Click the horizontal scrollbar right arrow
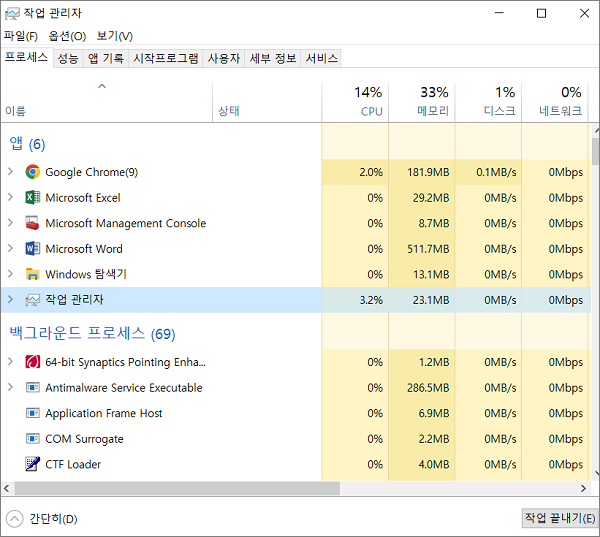 click(x=583, y=488)
